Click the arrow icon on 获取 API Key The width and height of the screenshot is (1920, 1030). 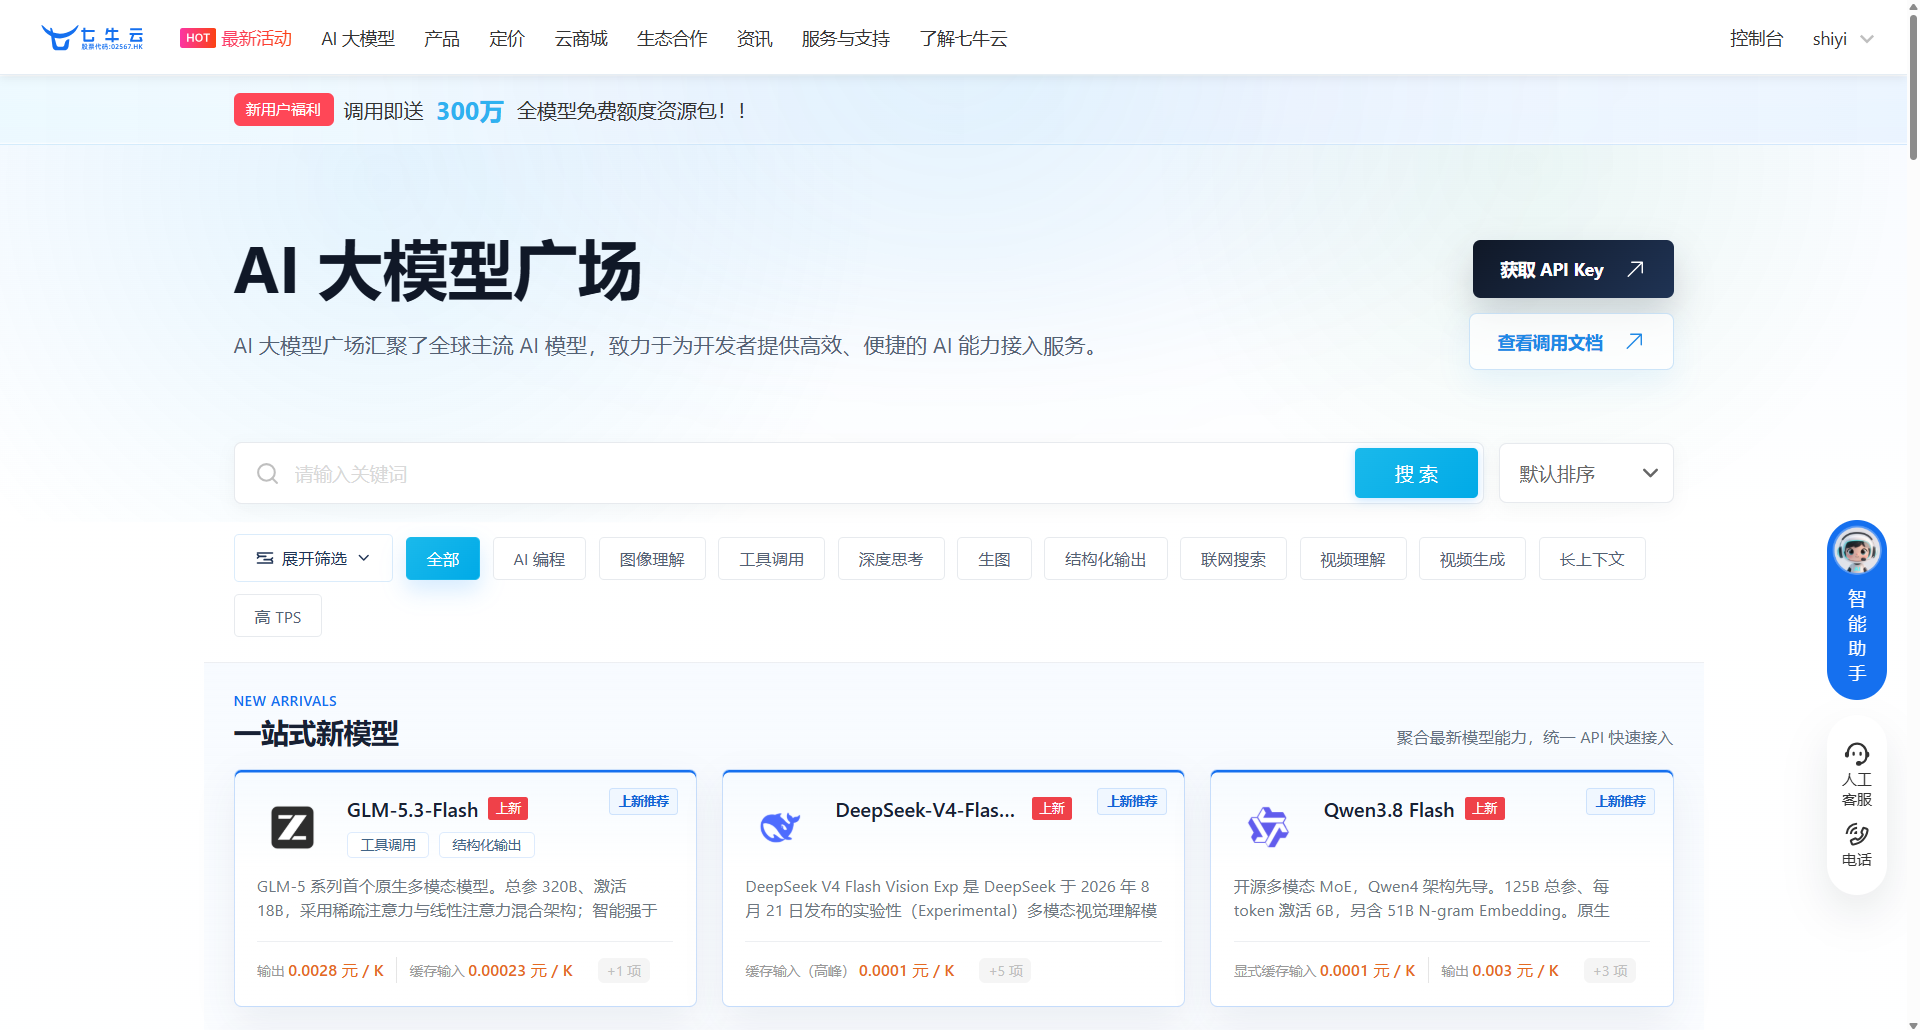1636,269
